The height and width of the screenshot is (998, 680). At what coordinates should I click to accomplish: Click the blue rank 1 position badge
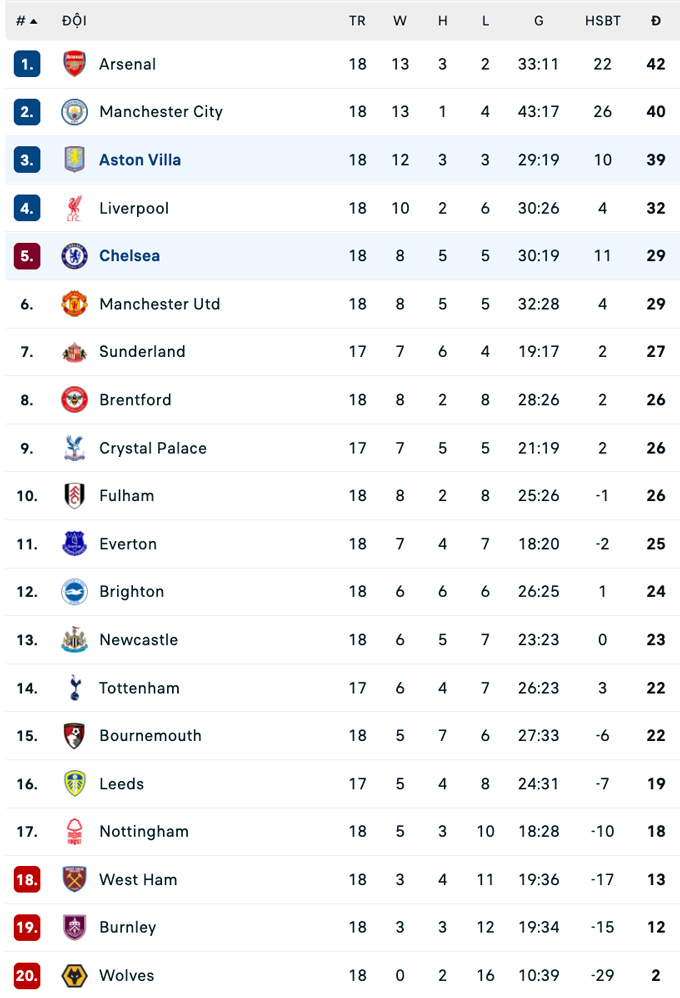tap(27, 64)
